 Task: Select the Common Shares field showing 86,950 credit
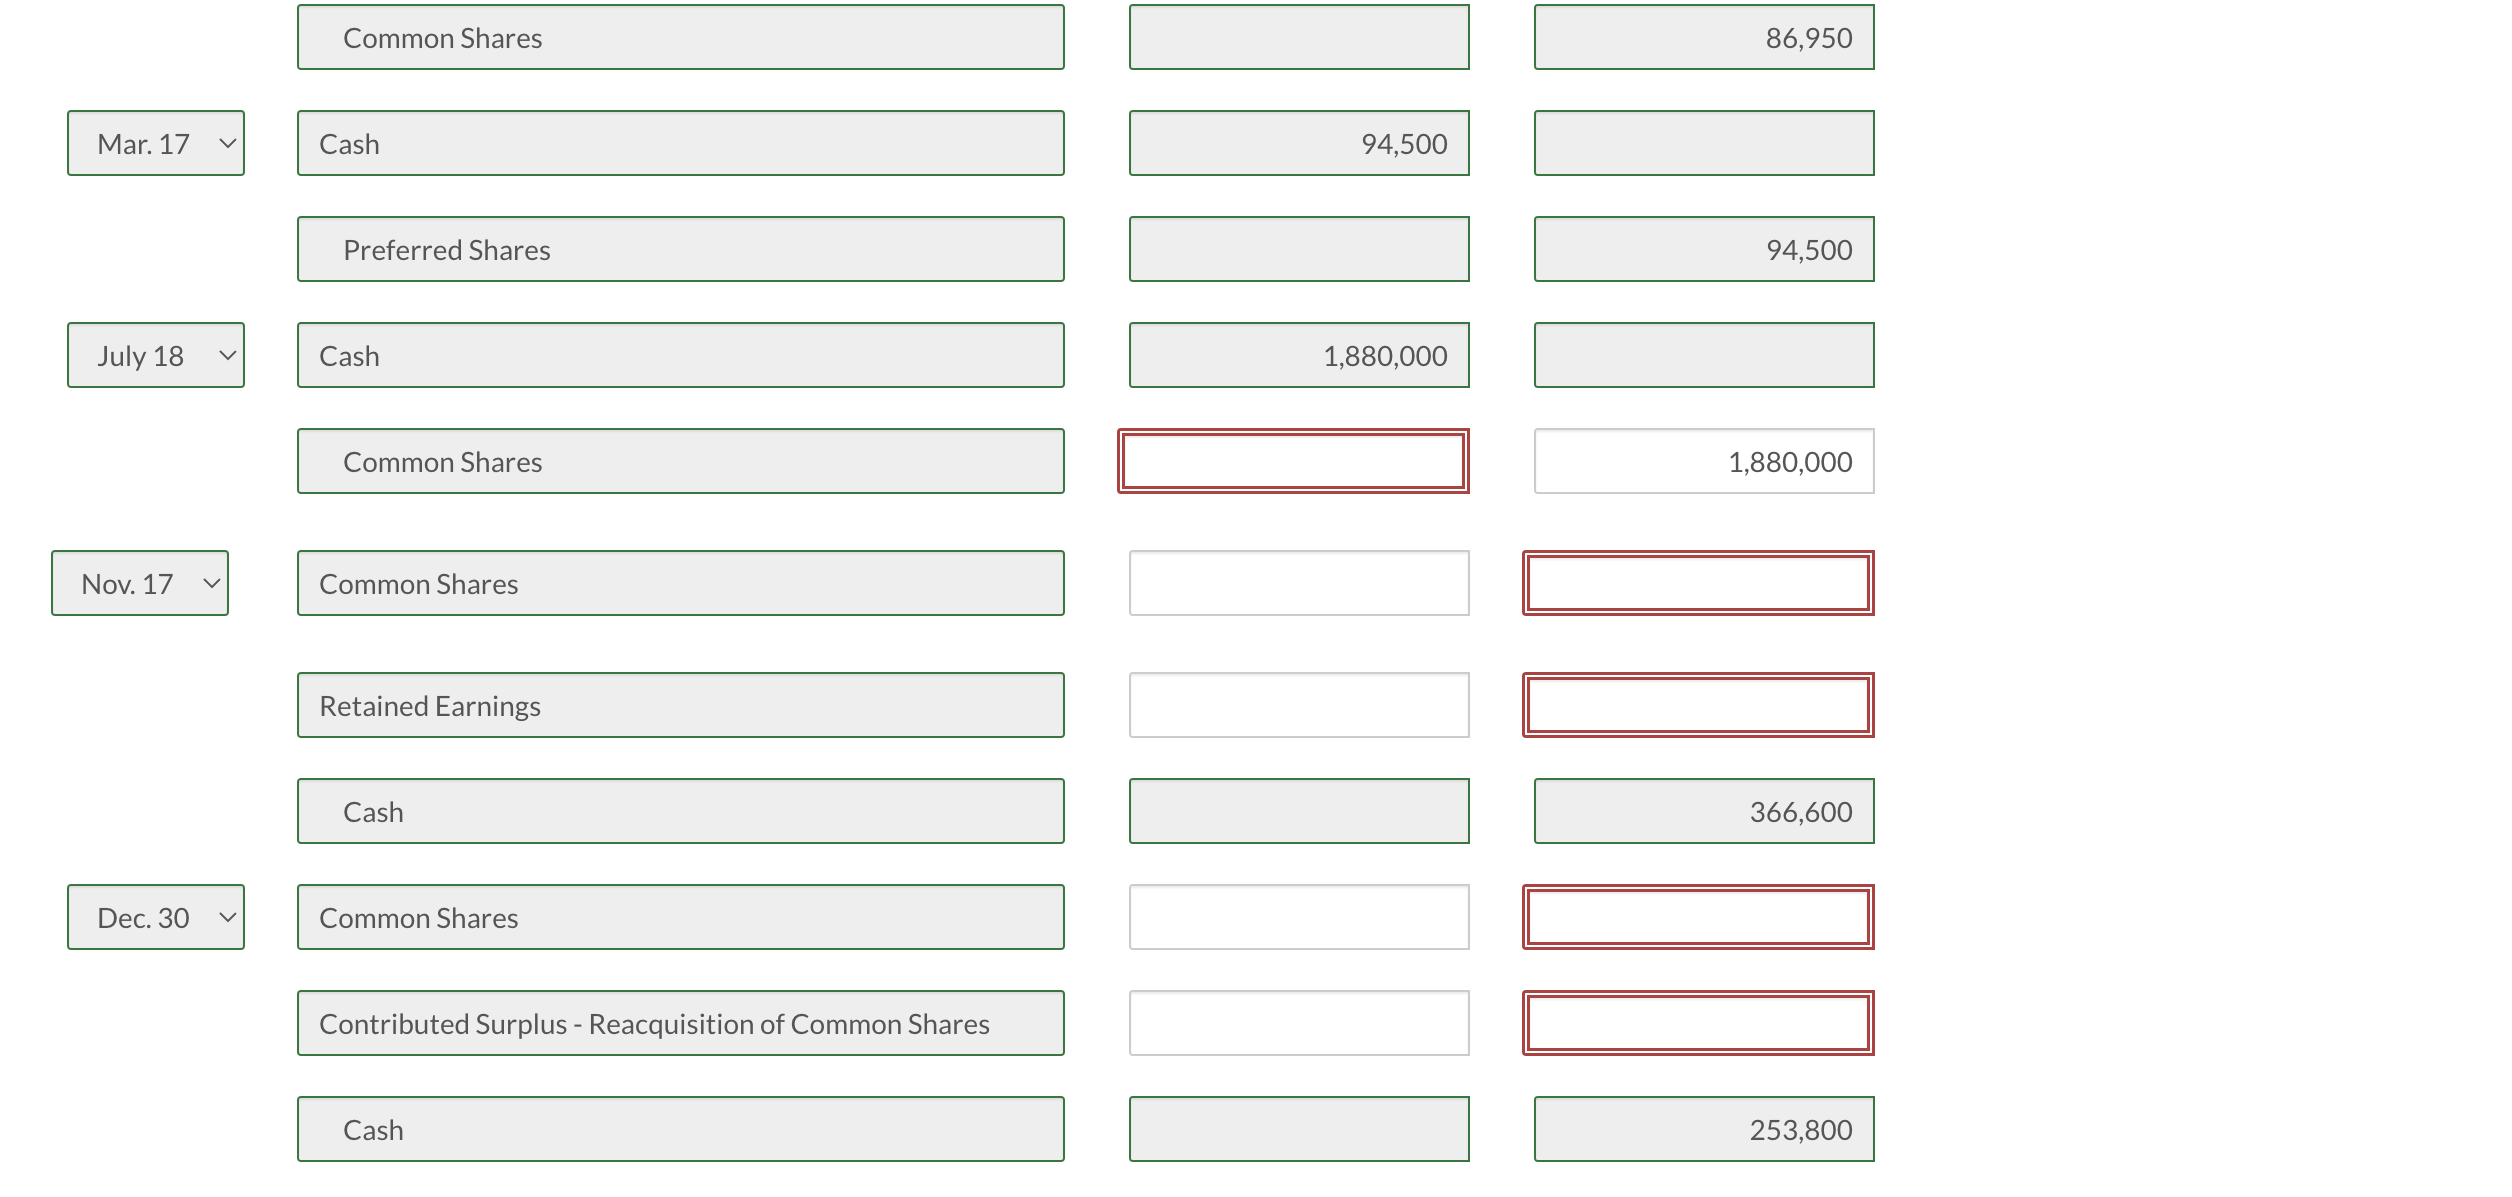(x=1702, y=37)
